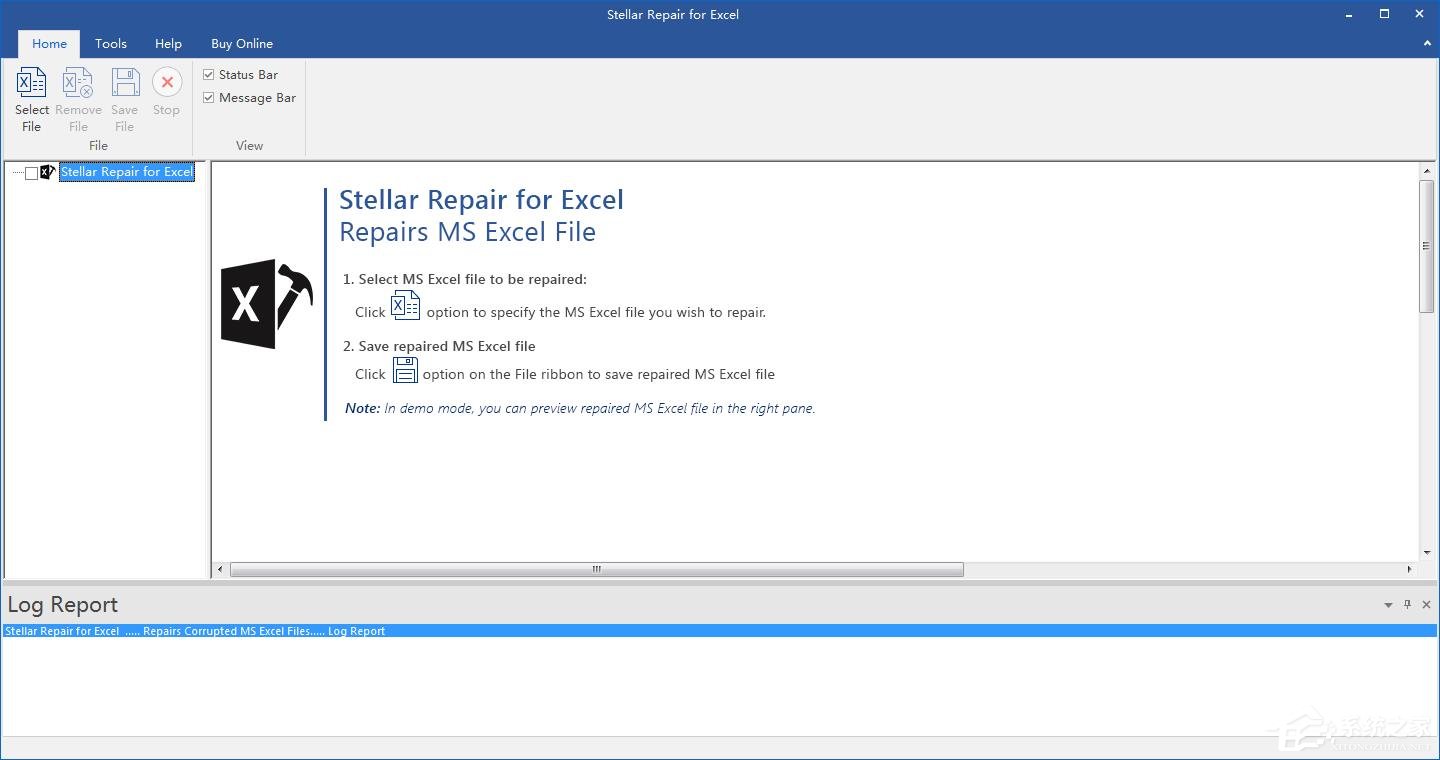Maximize the Stellar Repair window
Image resolution: width=1440 pixels, height=760 pixels.
1385,14
